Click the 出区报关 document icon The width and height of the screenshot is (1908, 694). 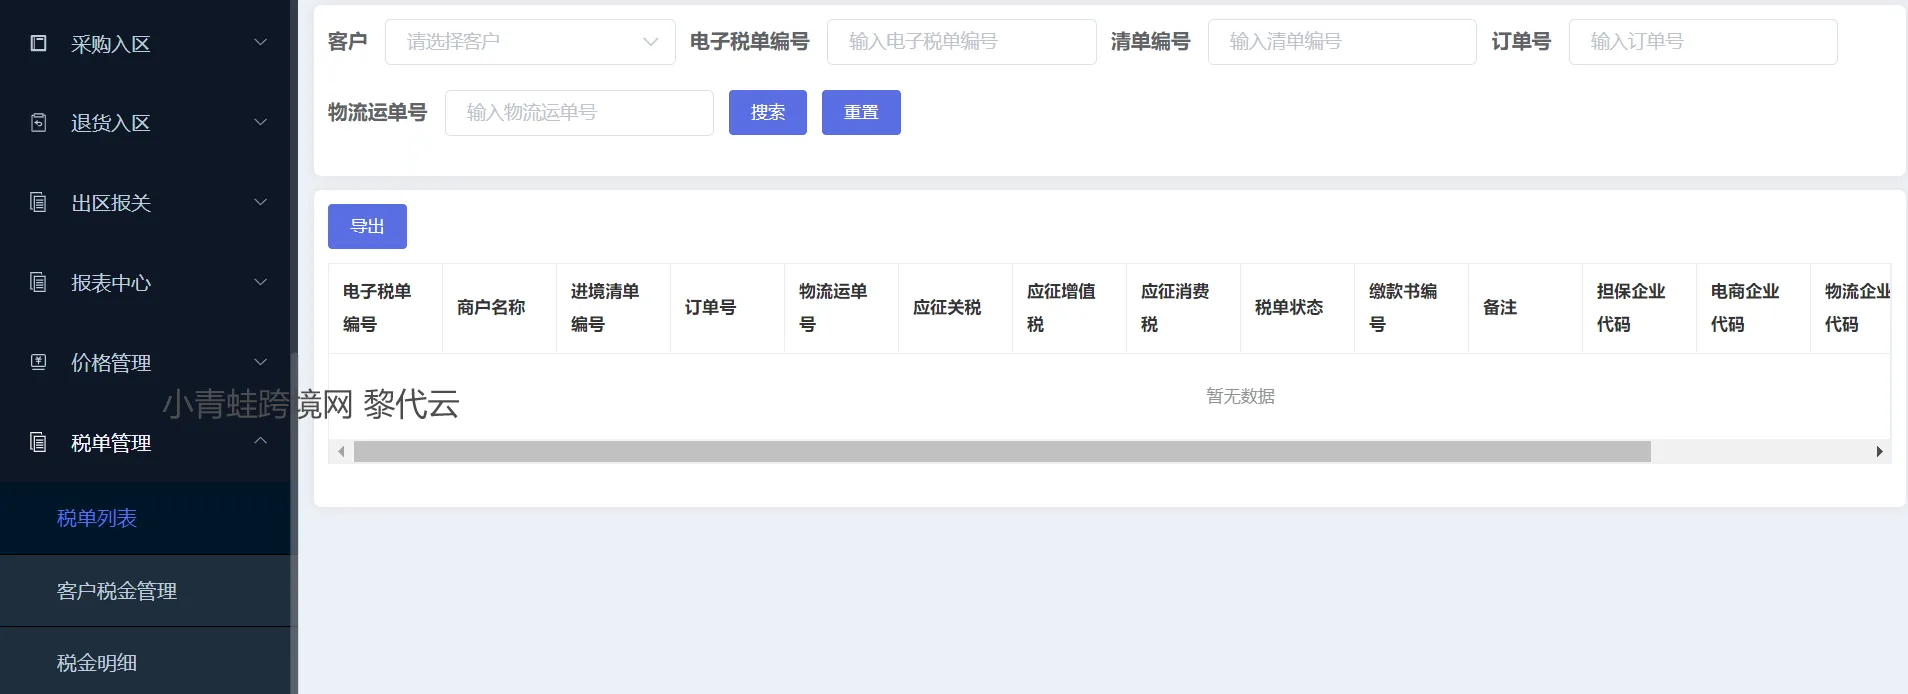pos(39,203)
